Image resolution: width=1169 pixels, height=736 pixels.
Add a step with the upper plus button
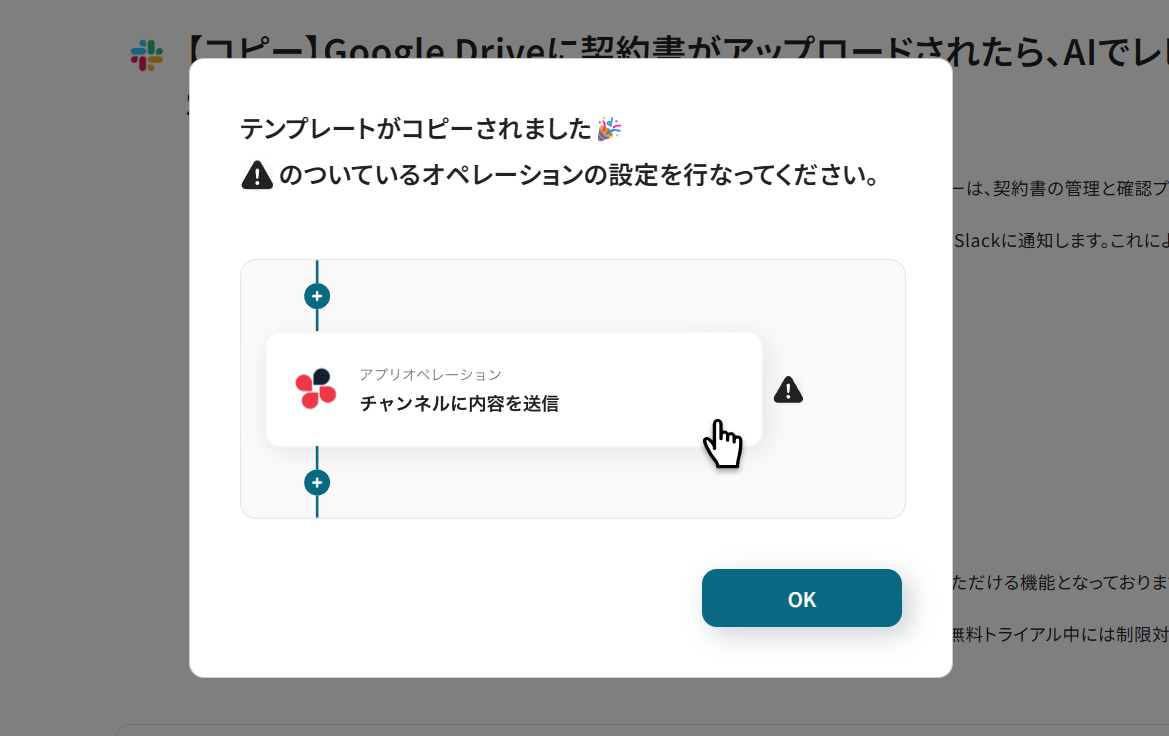[317, 296]
